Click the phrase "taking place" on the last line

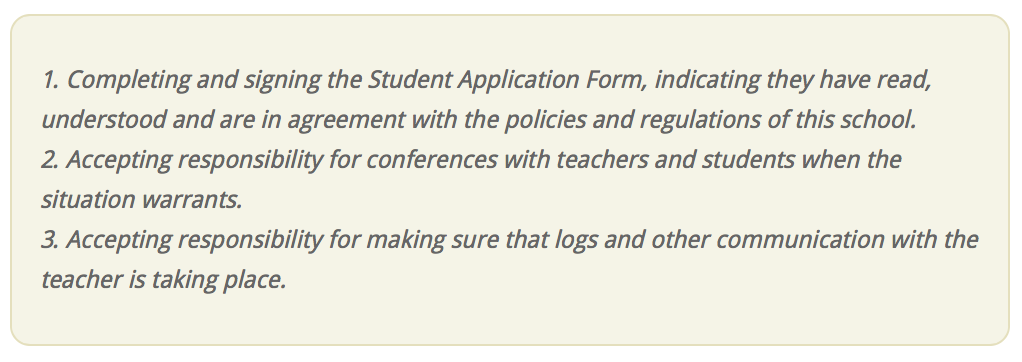(218, 280)
